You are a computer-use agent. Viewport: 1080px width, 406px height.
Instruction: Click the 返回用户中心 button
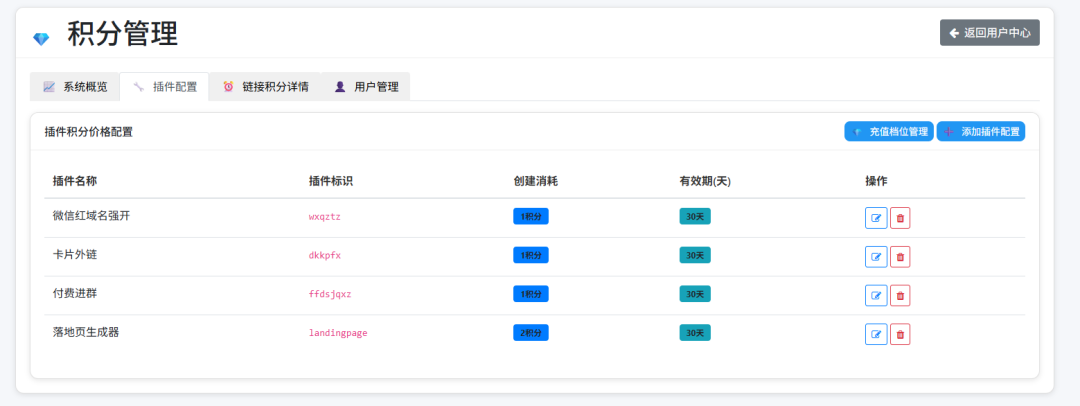click(989, 33)
